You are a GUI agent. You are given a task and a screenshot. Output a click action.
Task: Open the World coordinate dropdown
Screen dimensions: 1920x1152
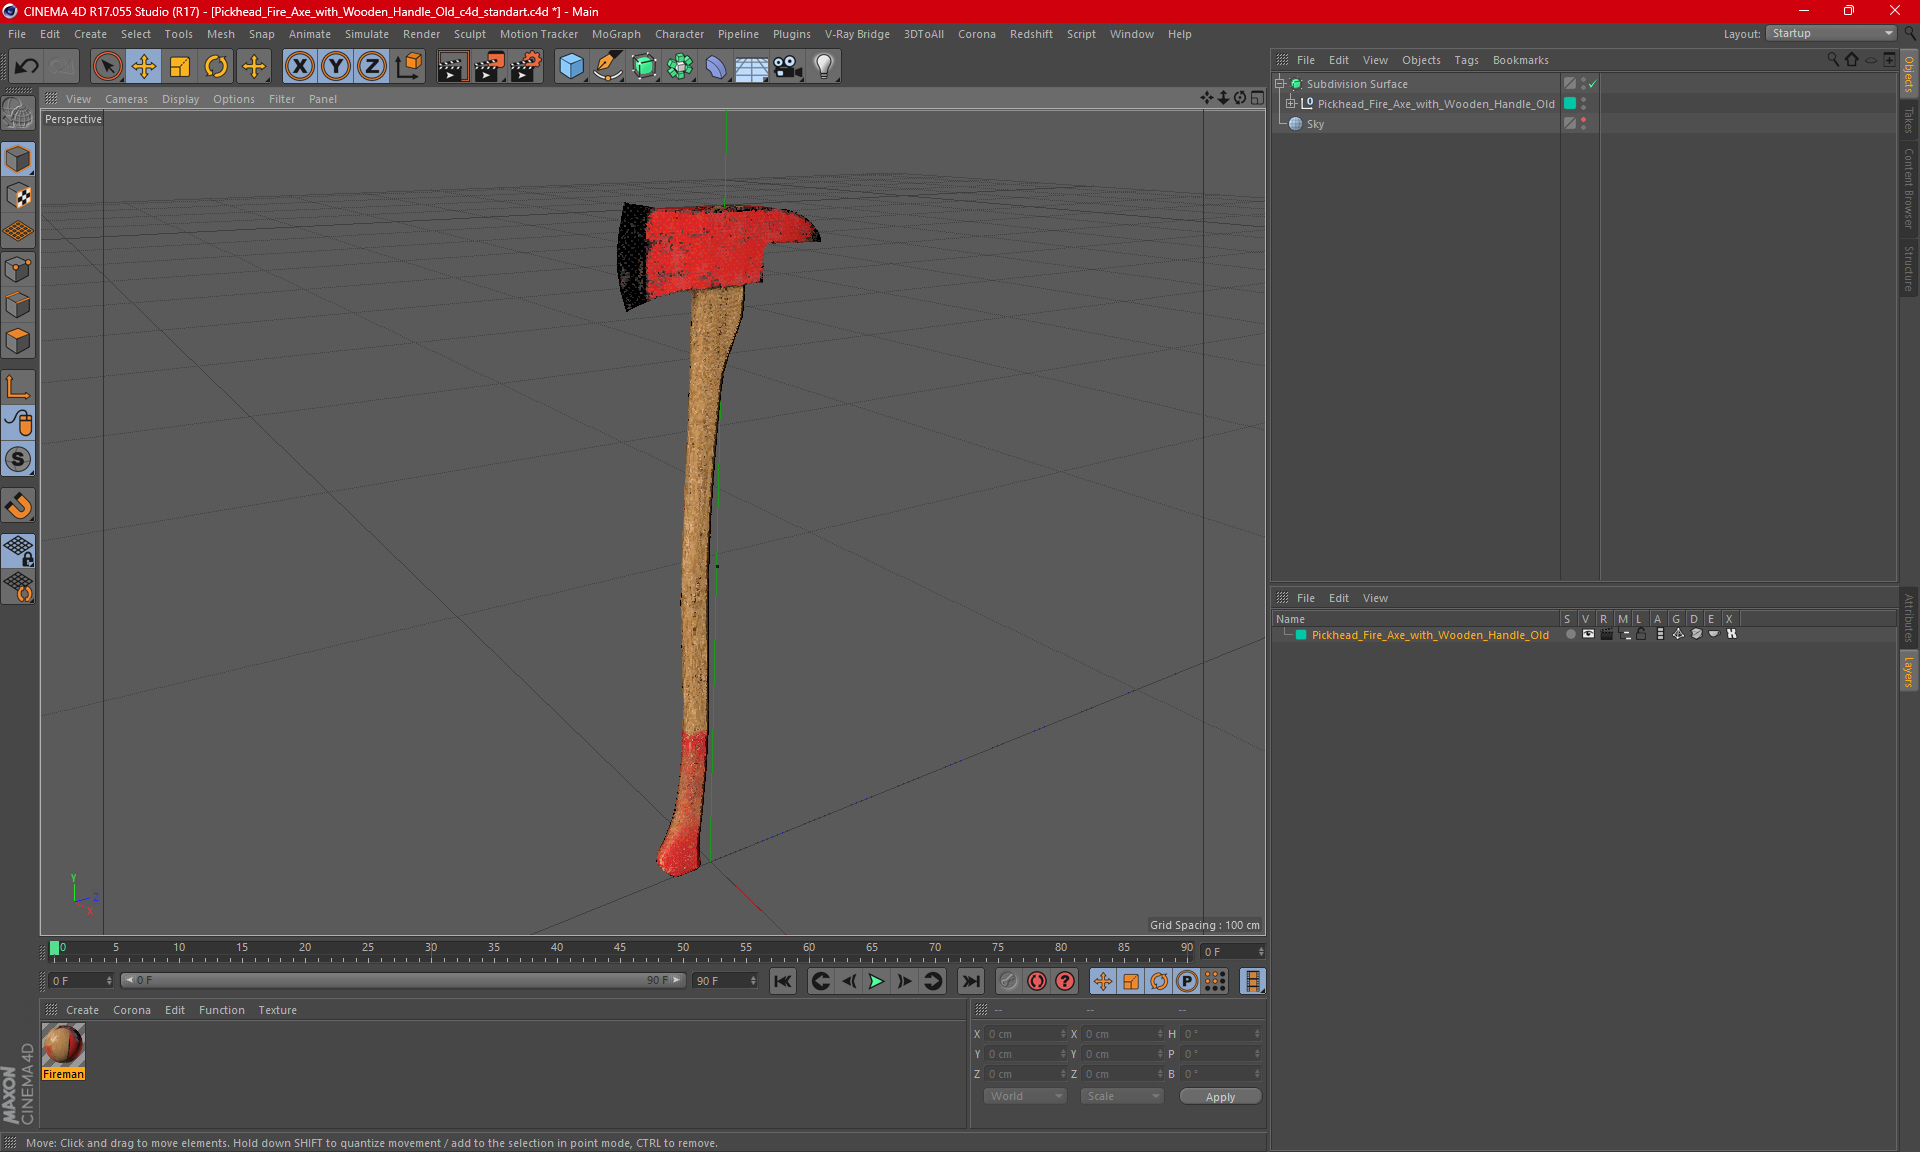[x=1025, y=1096]
